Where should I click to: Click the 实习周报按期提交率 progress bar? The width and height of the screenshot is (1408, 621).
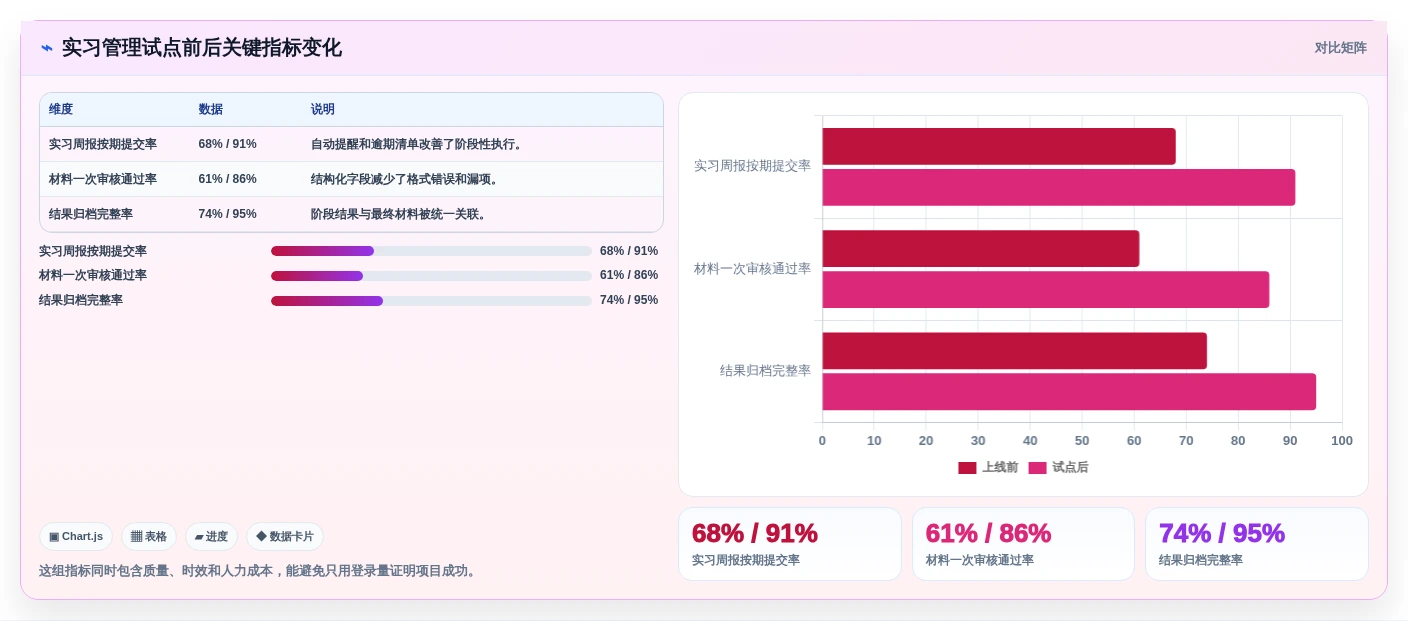click(x=431, y=251)
